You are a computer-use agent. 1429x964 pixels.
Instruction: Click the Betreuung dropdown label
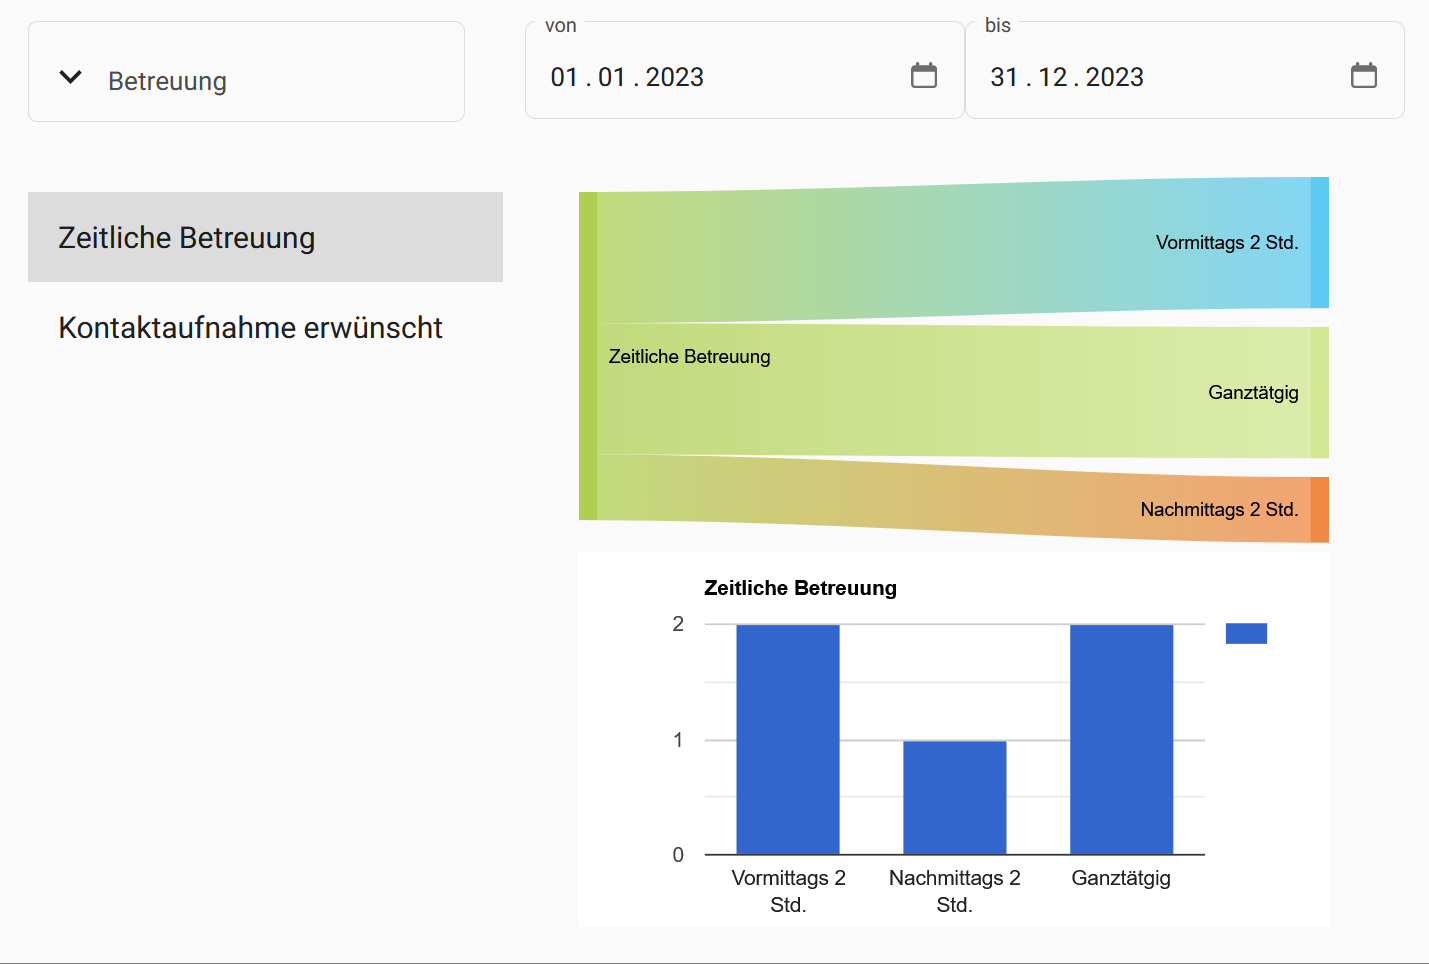167,81
